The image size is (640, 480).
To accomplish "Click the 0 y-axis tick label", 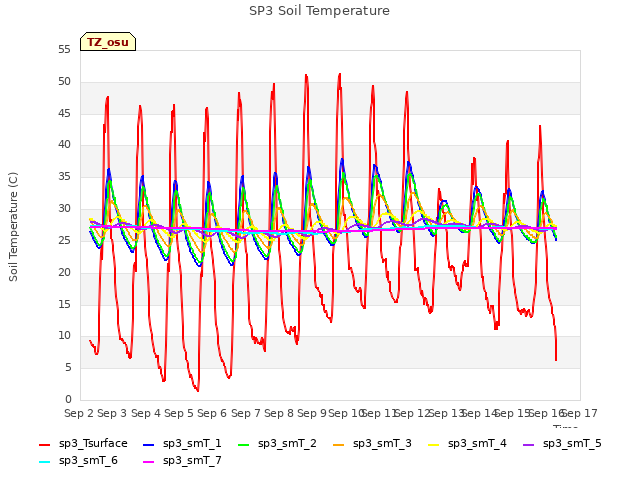I will click(68, 400).
